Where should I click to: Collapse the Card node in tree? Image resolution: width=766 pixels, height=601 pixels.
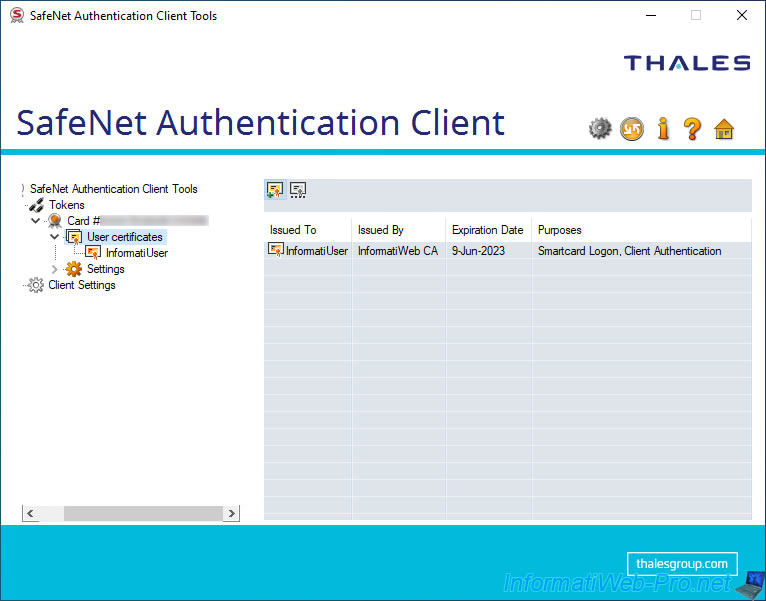click(x=36, y=221)
